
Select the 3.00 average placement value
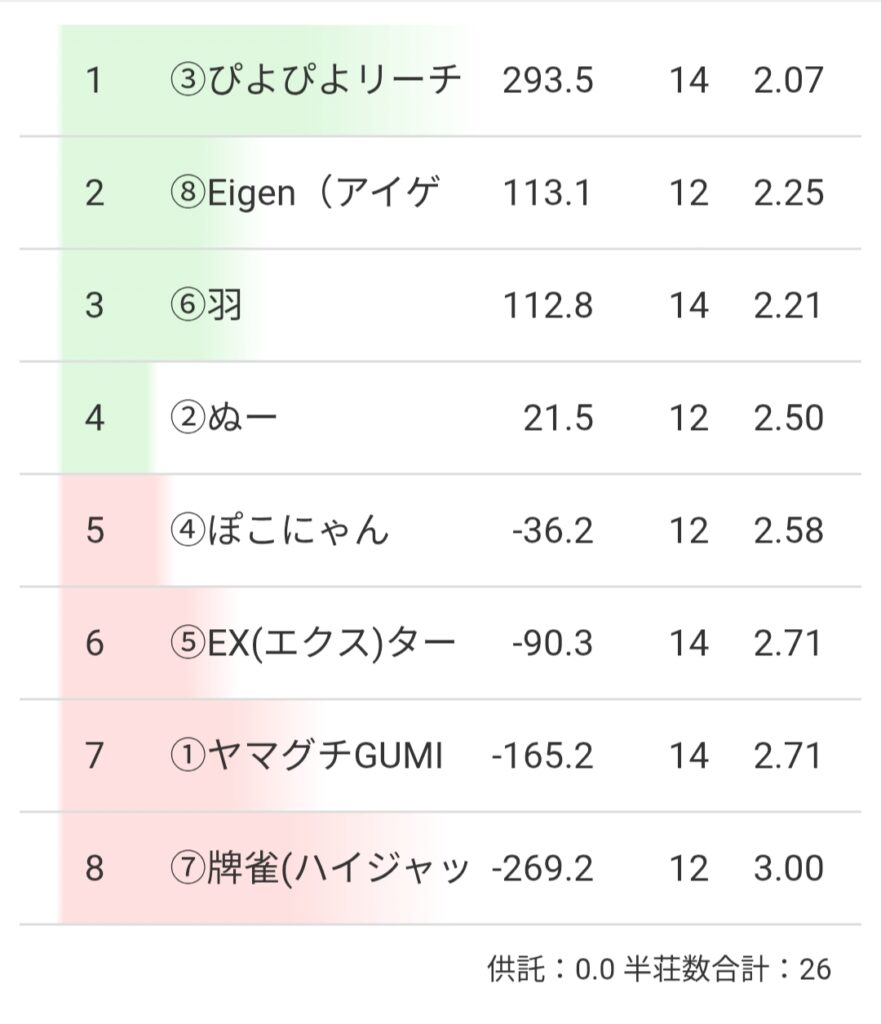pyautogui.click(x=788, y=868)
